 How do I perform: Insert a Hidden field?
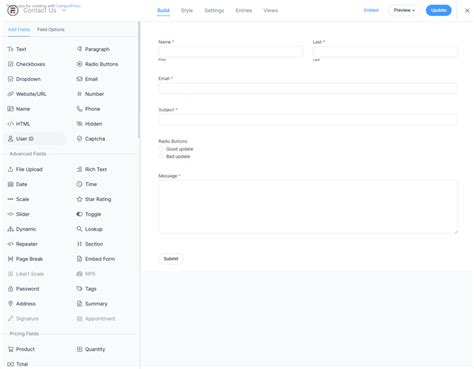(89, 124)
